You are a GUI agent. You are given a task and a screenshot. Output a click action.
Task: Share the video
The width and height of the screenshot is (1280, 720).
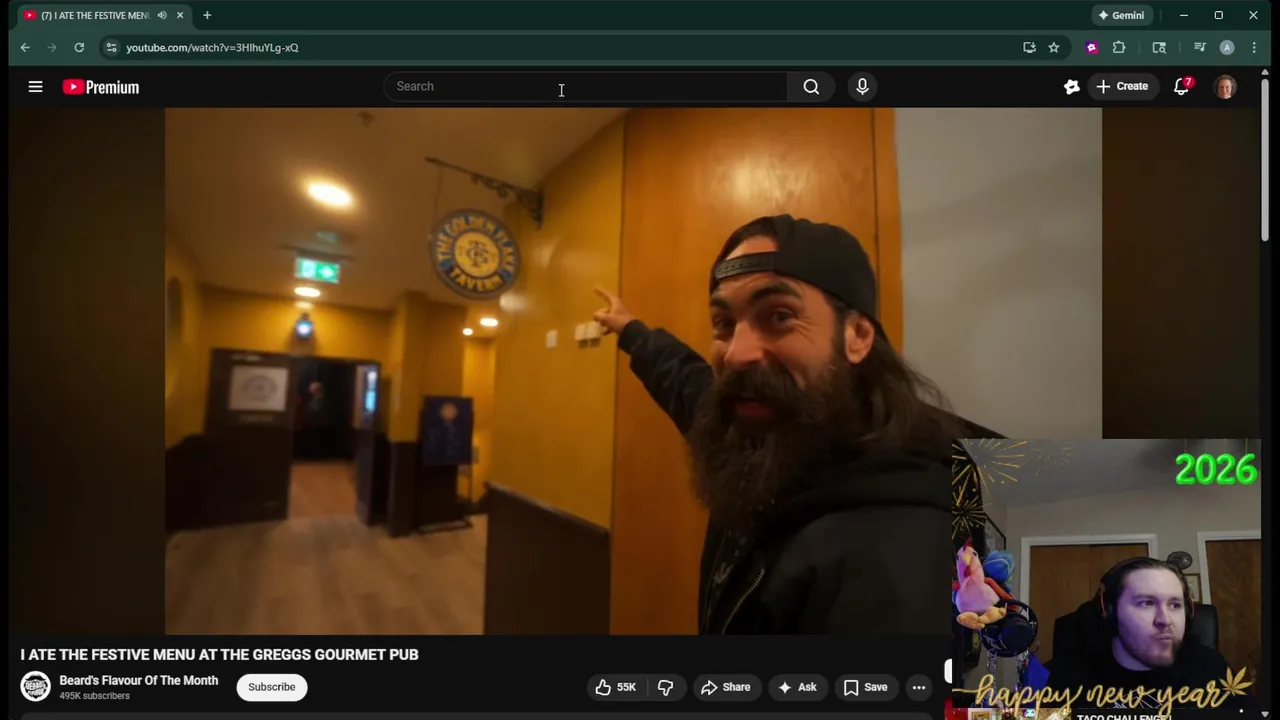pos(725,687)
